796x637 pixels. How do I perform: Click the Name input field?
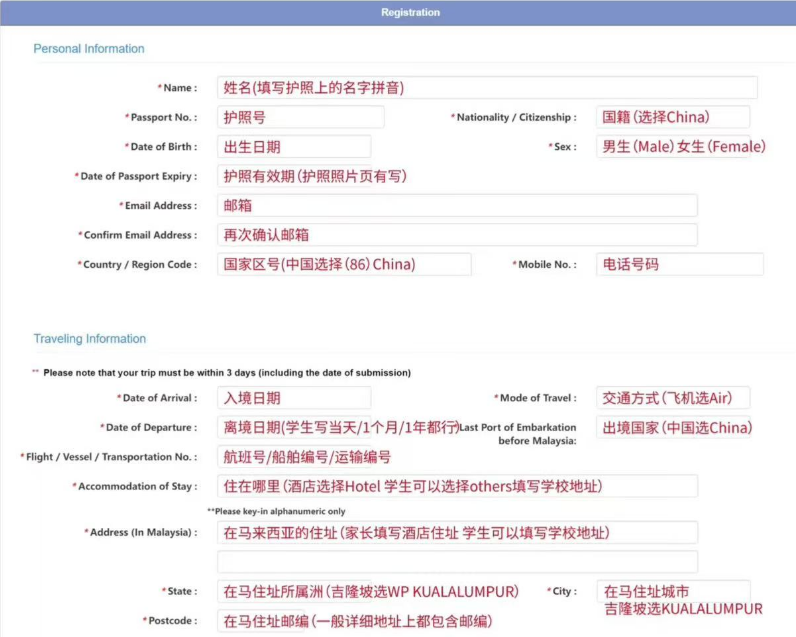(x=487, y=88)
